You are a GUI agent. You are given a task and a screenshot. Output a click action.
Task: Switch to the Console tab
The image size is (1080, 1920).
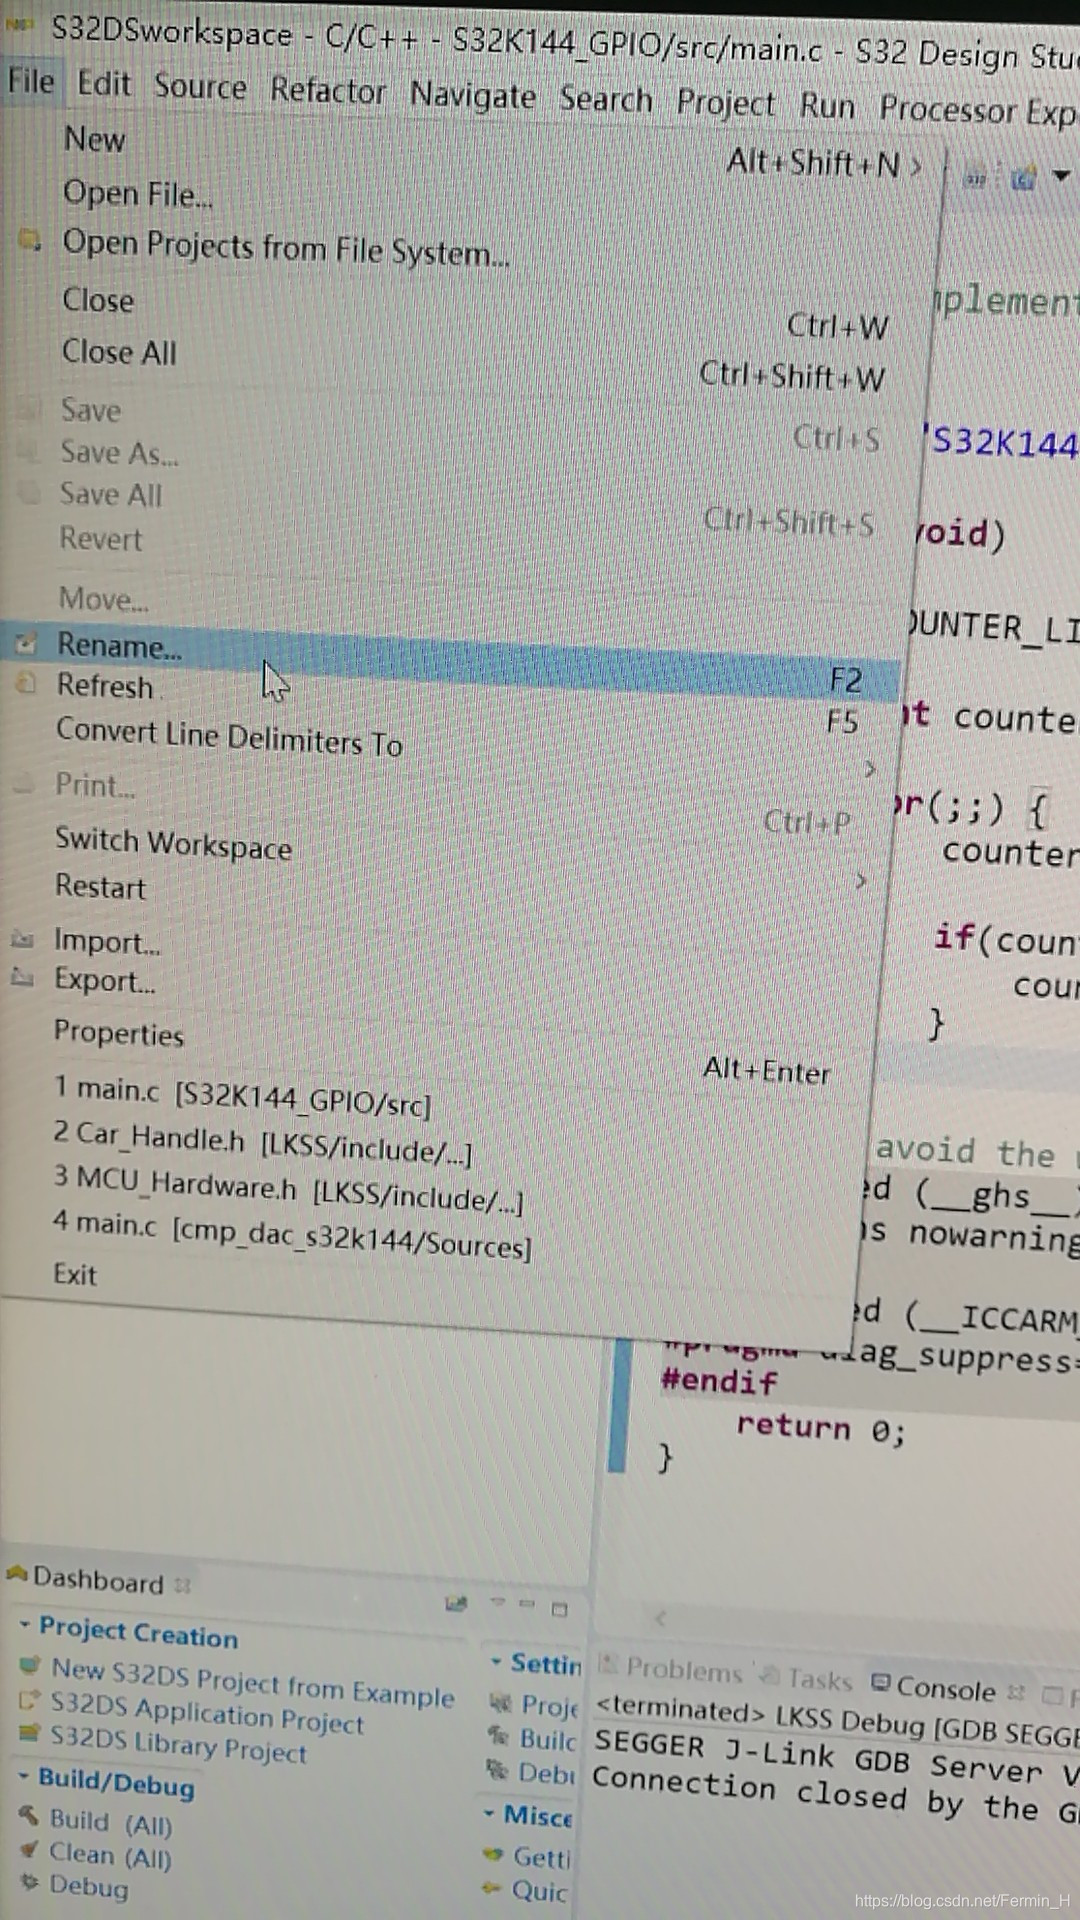click(947, 1688)
